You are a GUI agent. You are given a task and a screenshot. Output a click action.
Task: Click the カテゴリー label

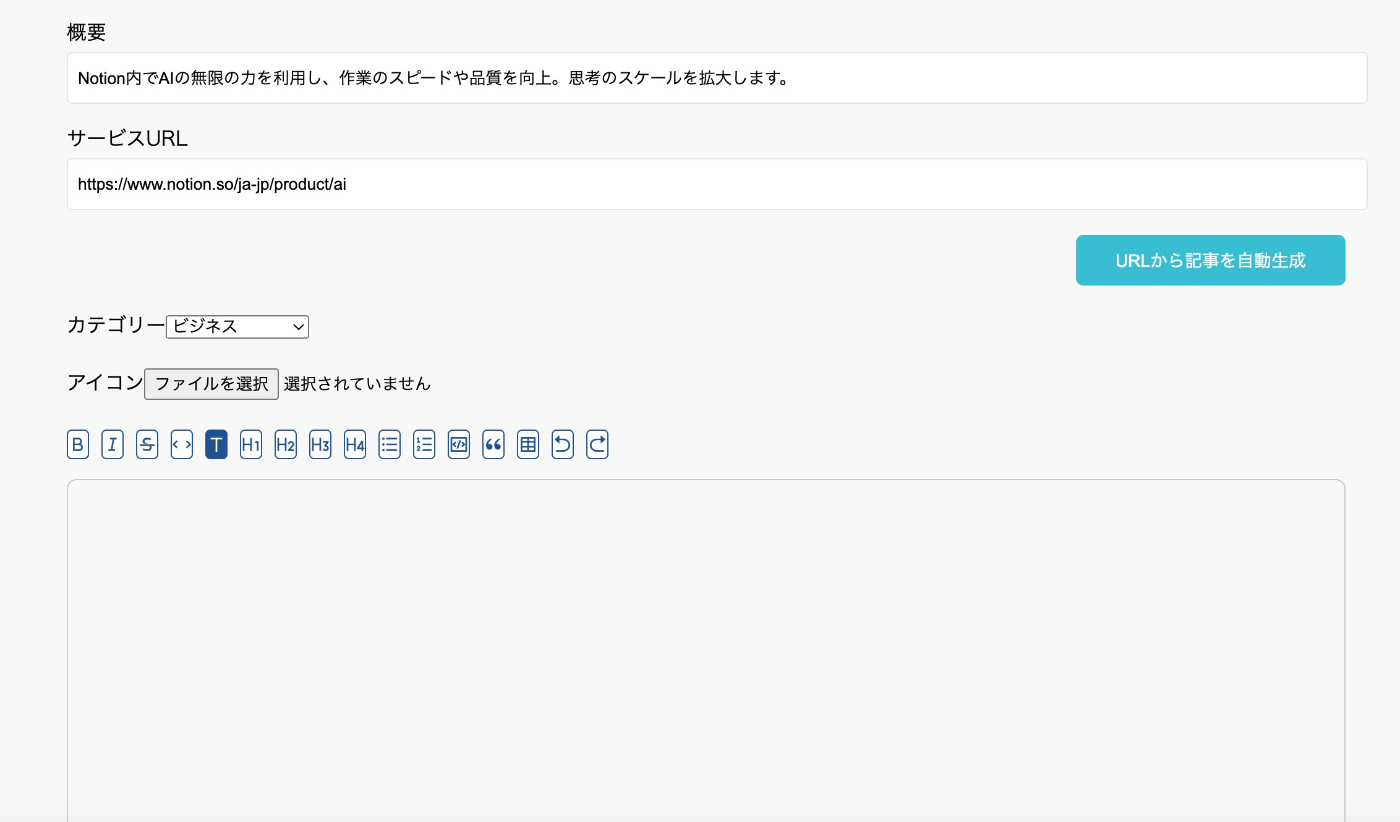pyautogui.click(x=116, y=325)
